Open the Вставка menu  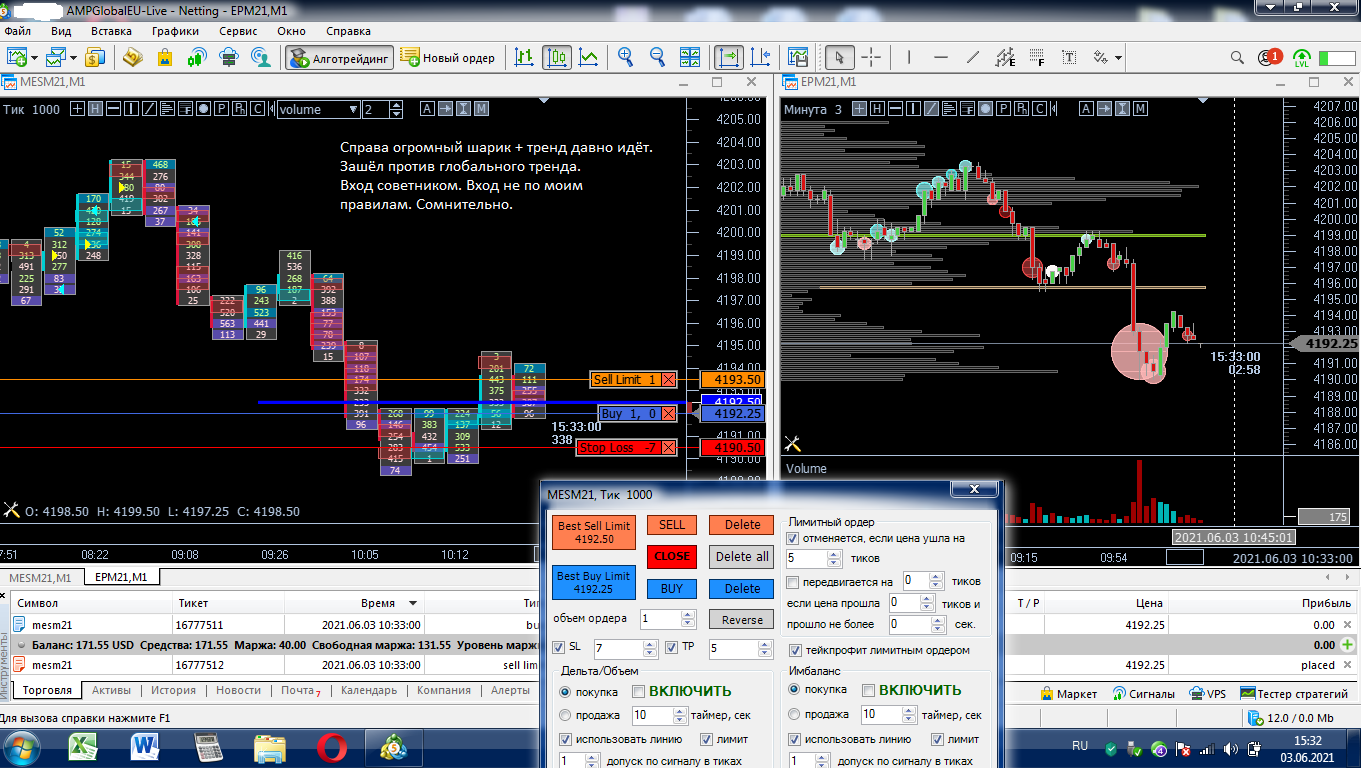111,31
